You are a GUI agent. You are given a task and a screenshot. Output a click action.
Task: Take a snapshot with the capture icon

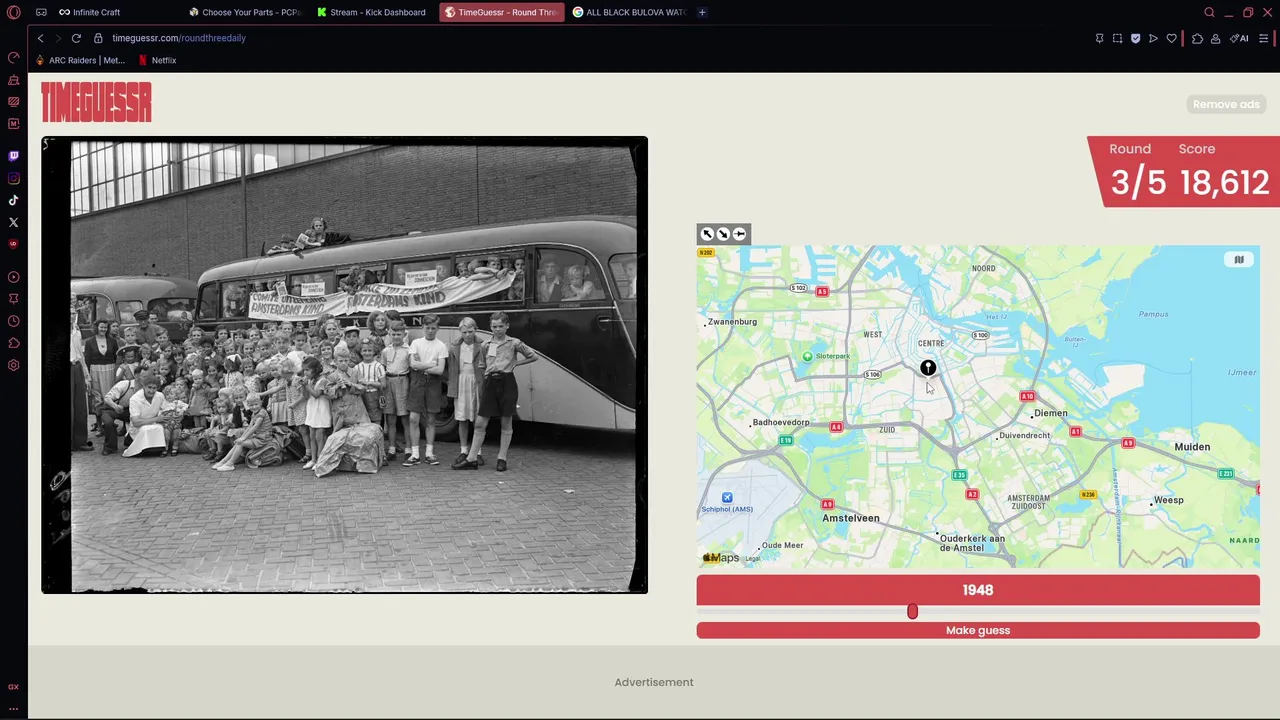(1117, 38)
